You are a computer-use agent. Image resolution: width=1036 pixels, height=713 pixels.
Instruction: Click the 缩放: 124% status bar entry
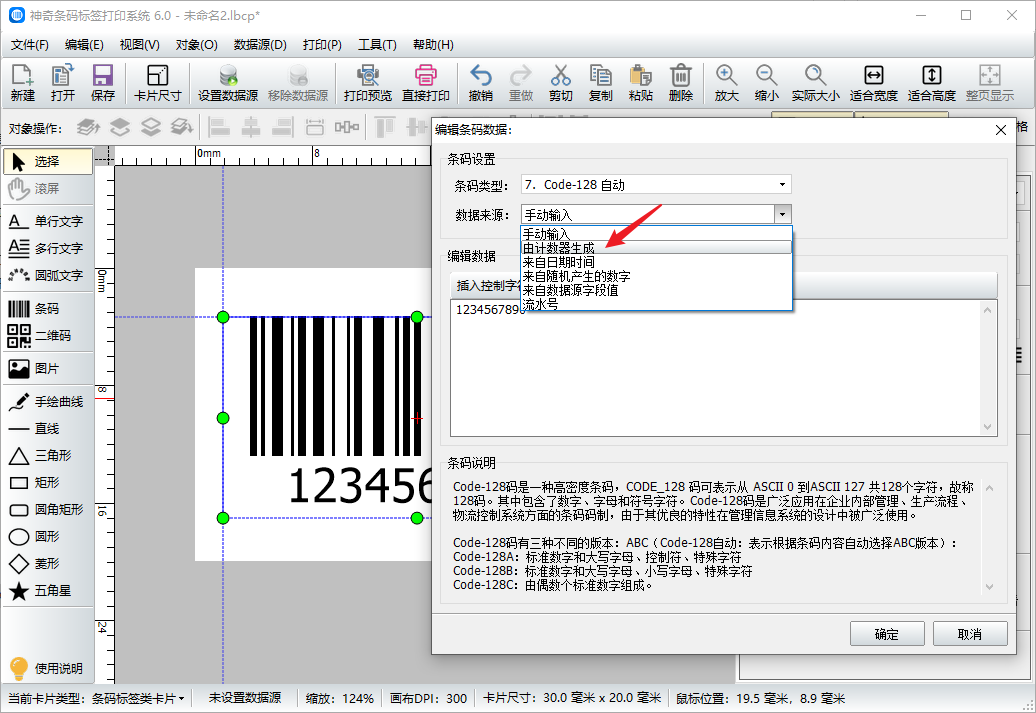[x=340, y=698]
